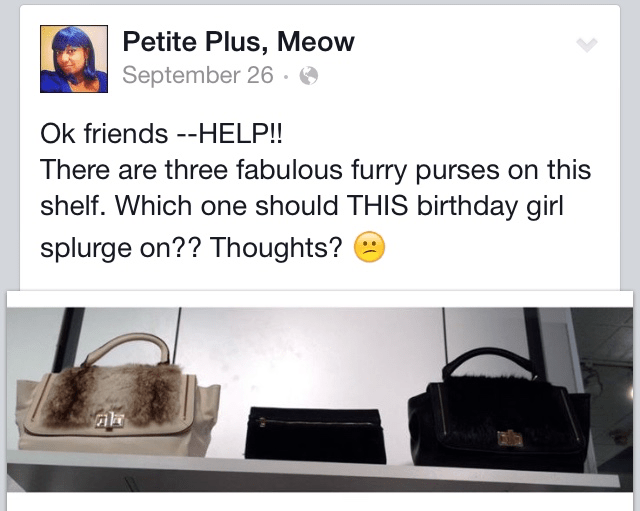
Task: Click the public globe privacy icon
Action: (309, 76)
